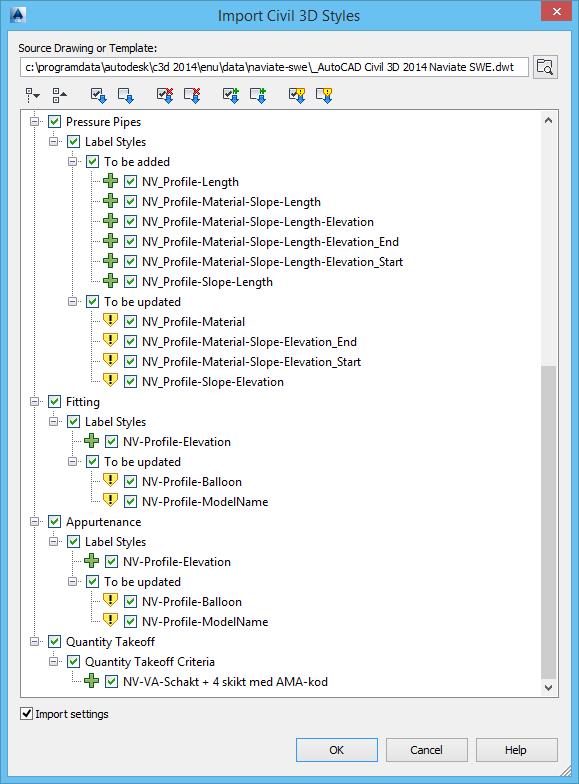Toggle the Quantity Takeoff Criteria checkbox
This screenshot has width=579, height=784.
74,662
